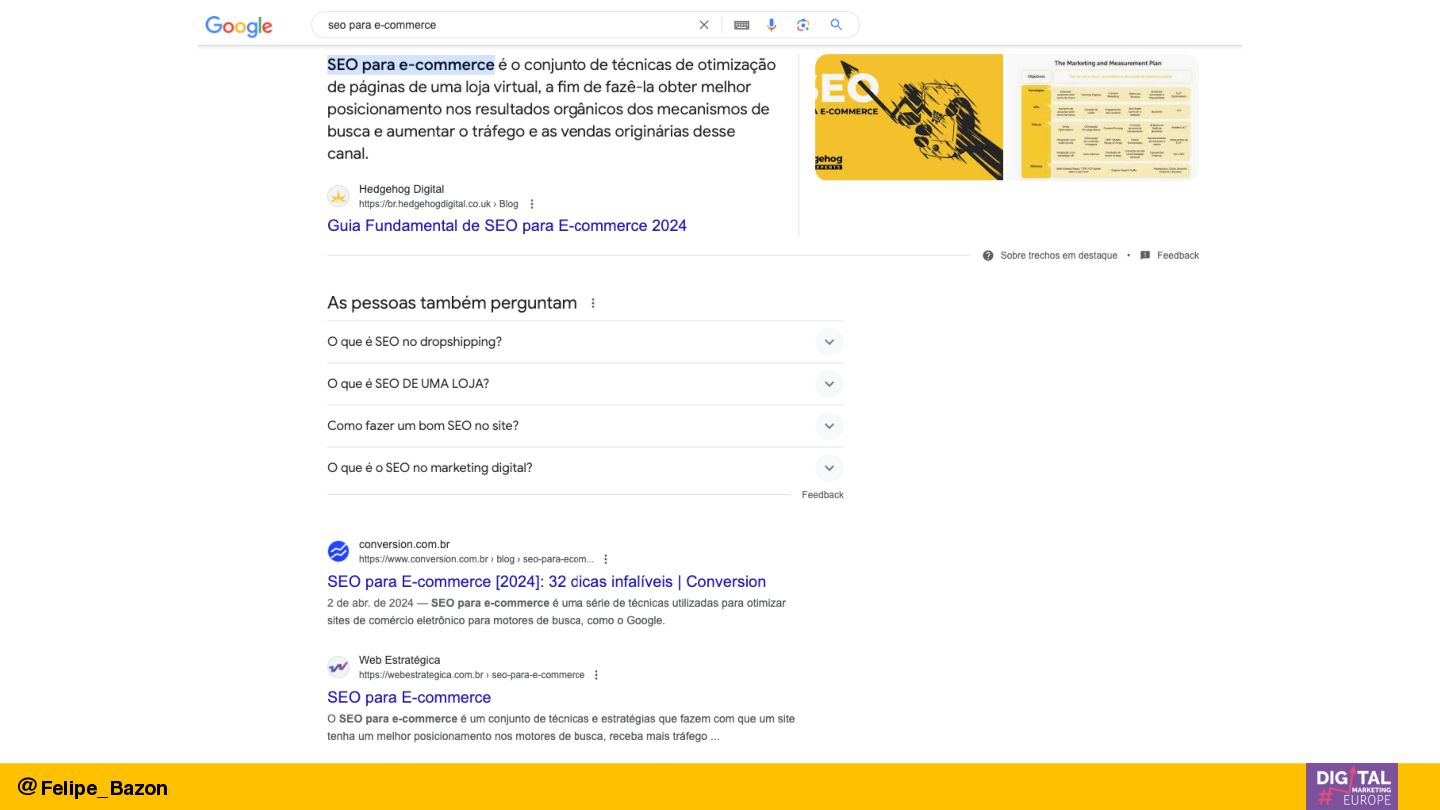Click 'Sobre trechos em destaque' help link
Viewport: 1440px width, 810px height.
pos(1058,256)
